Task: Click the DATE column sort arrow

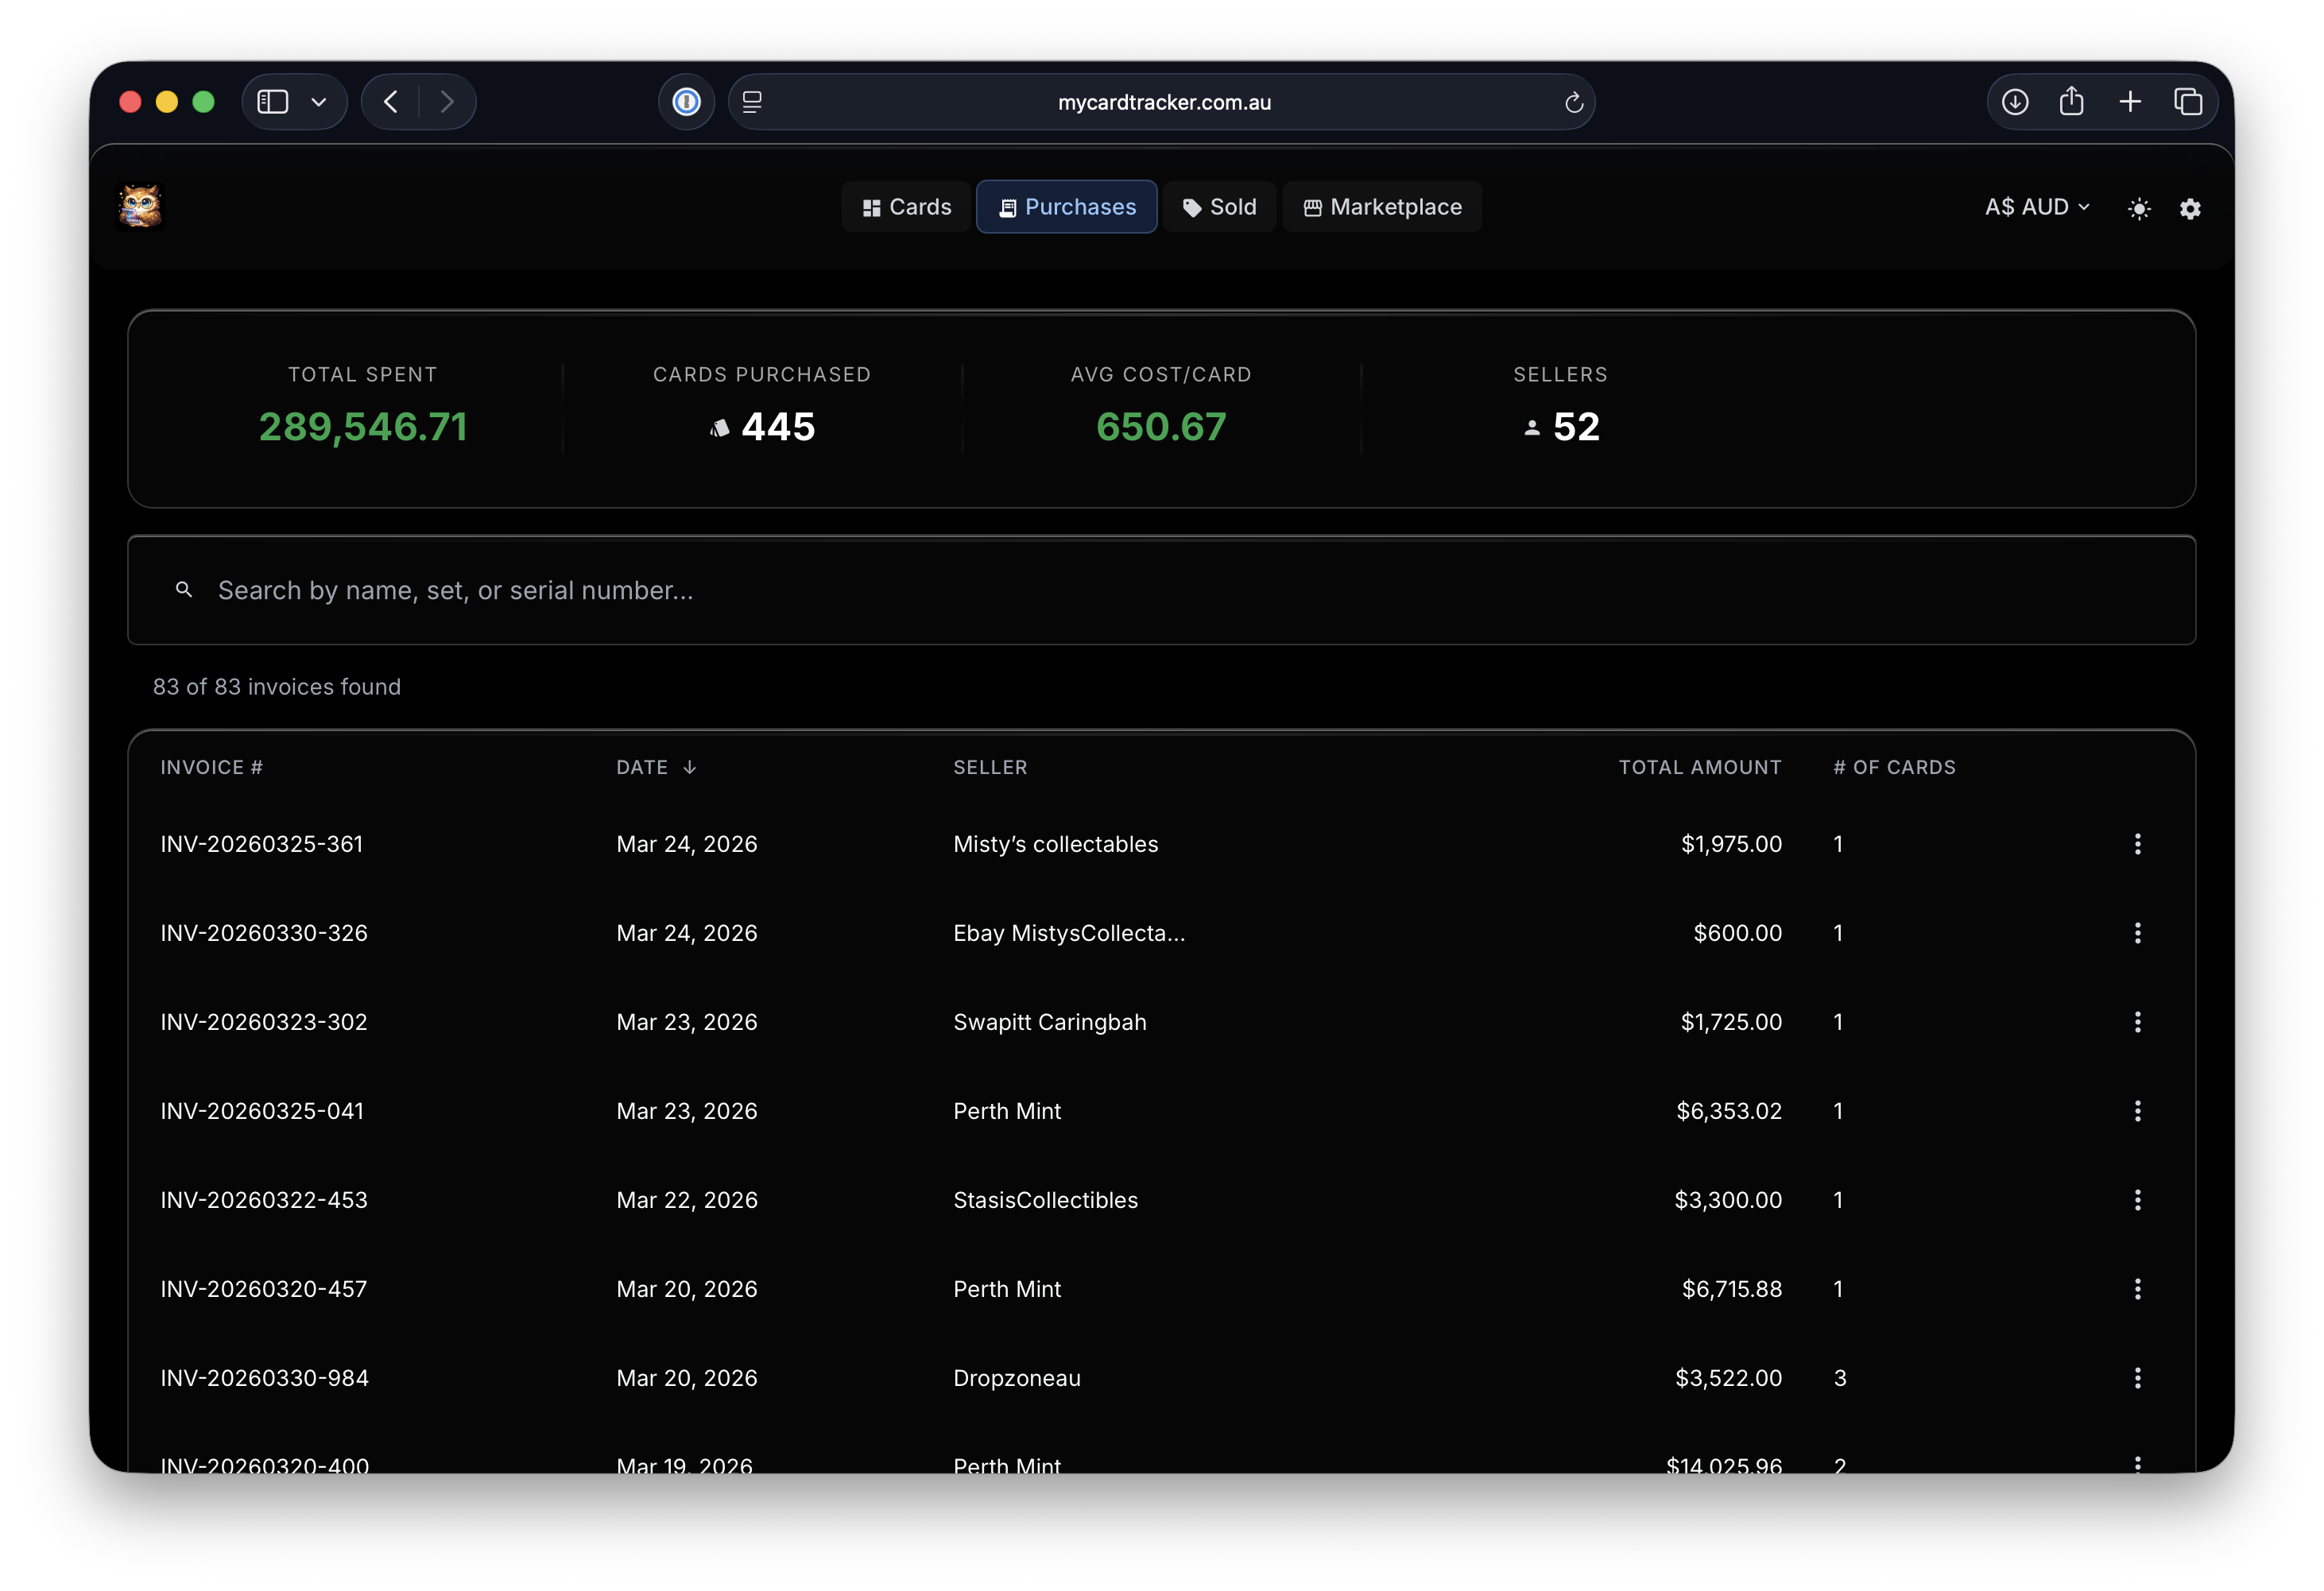Action: tap(690, 767)
